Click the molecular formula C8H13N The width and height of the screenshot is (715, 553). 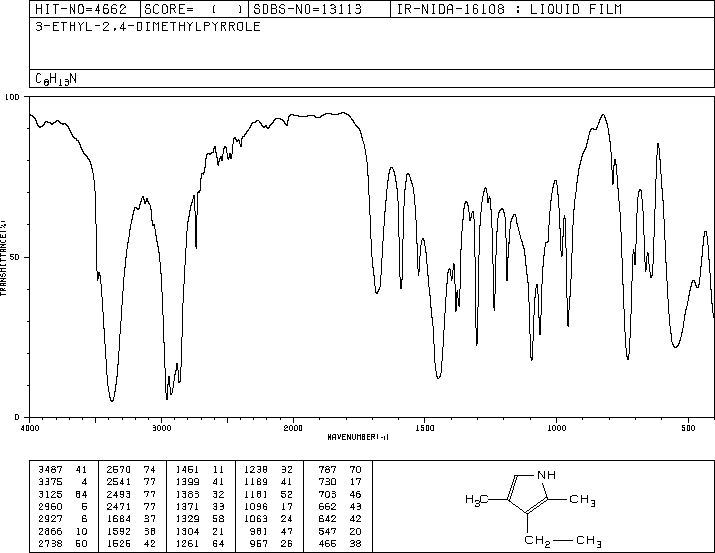(x=56, y=79)
